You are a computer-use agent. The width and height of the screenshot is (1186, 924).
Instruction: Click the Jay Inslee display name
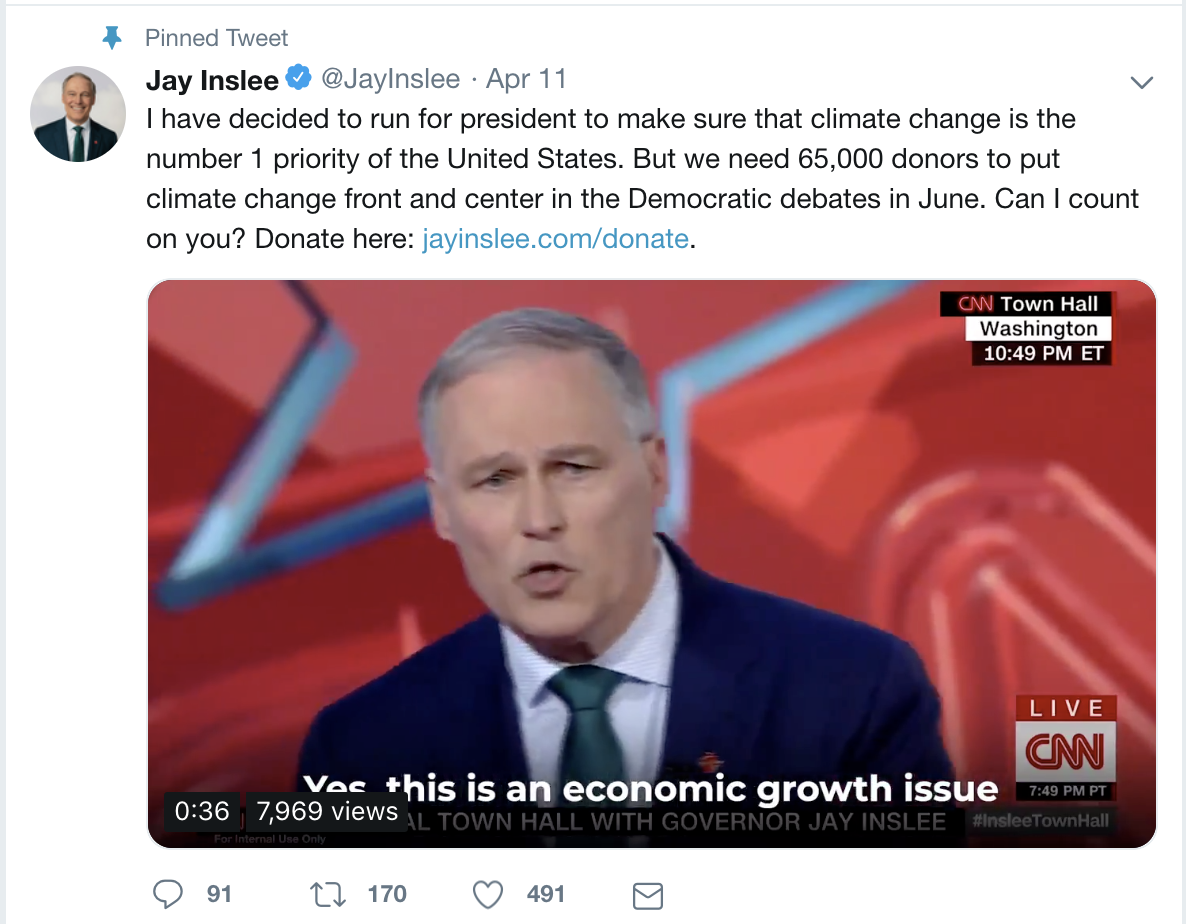click(212, 79)
